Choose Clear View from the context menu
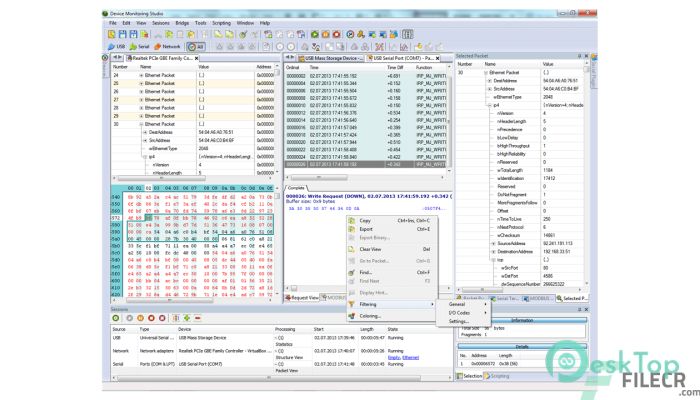 [392, 249]
